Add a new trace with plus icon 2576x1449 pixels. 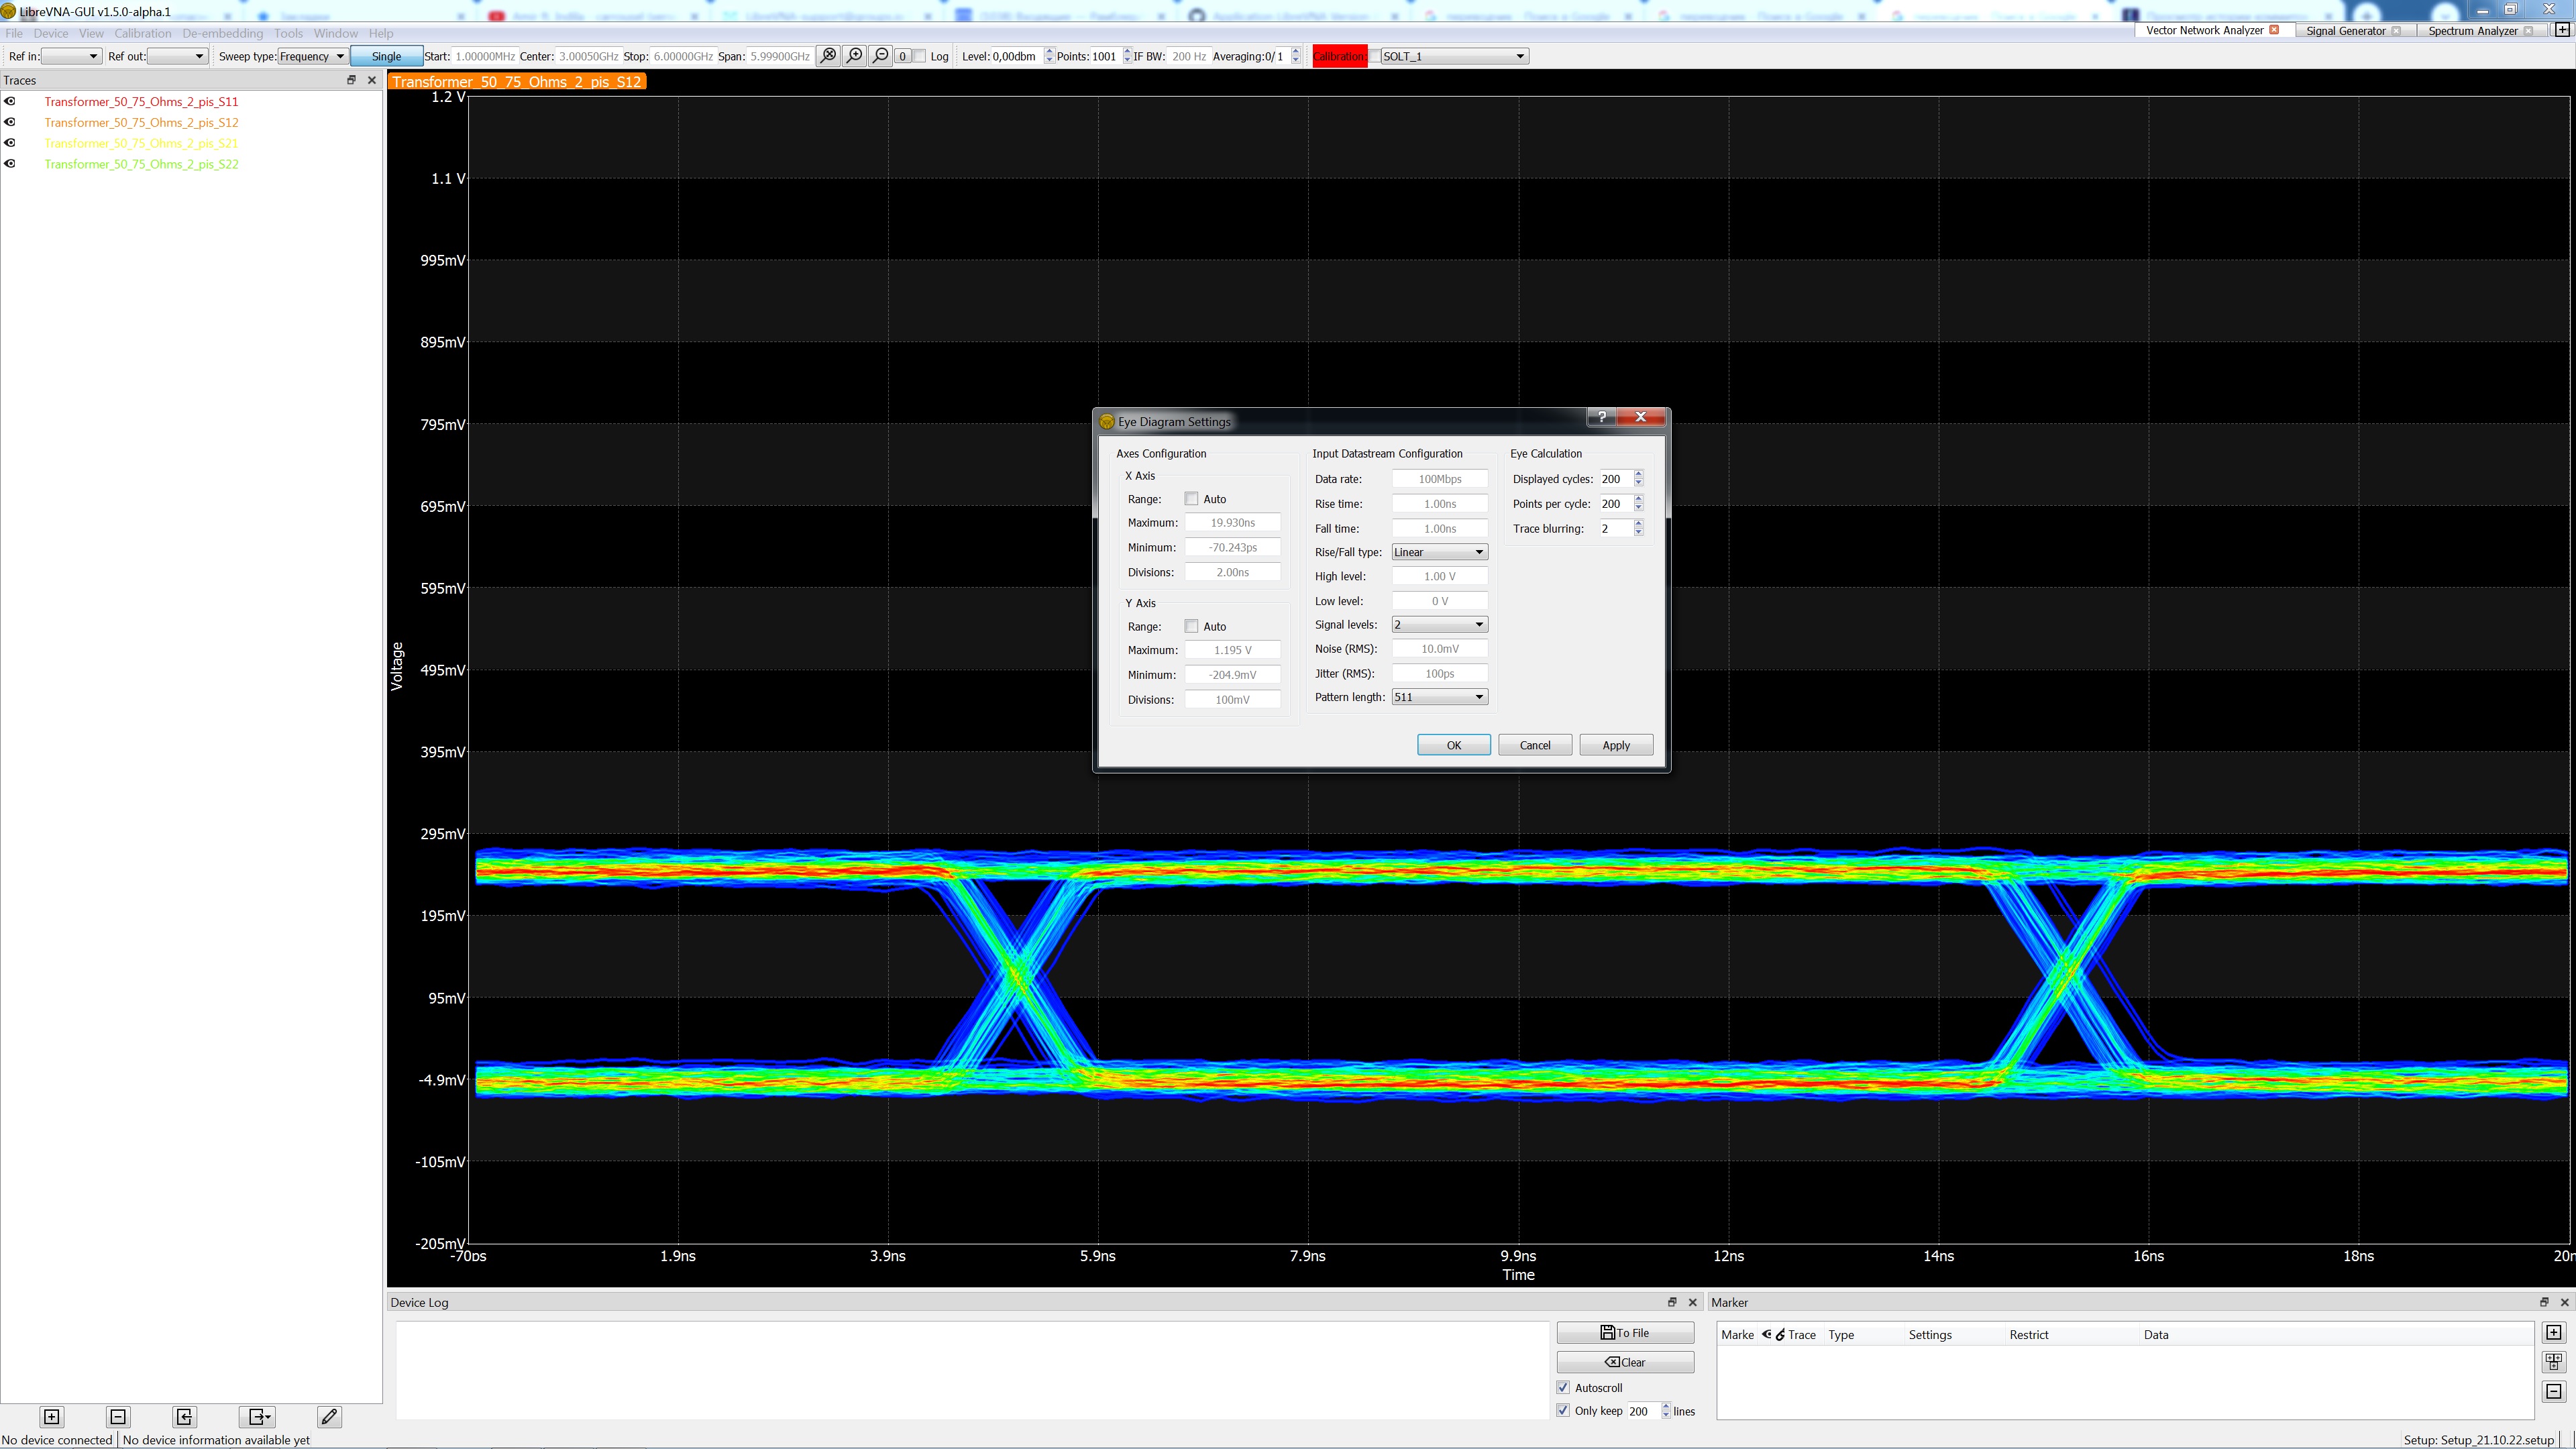52,1416
